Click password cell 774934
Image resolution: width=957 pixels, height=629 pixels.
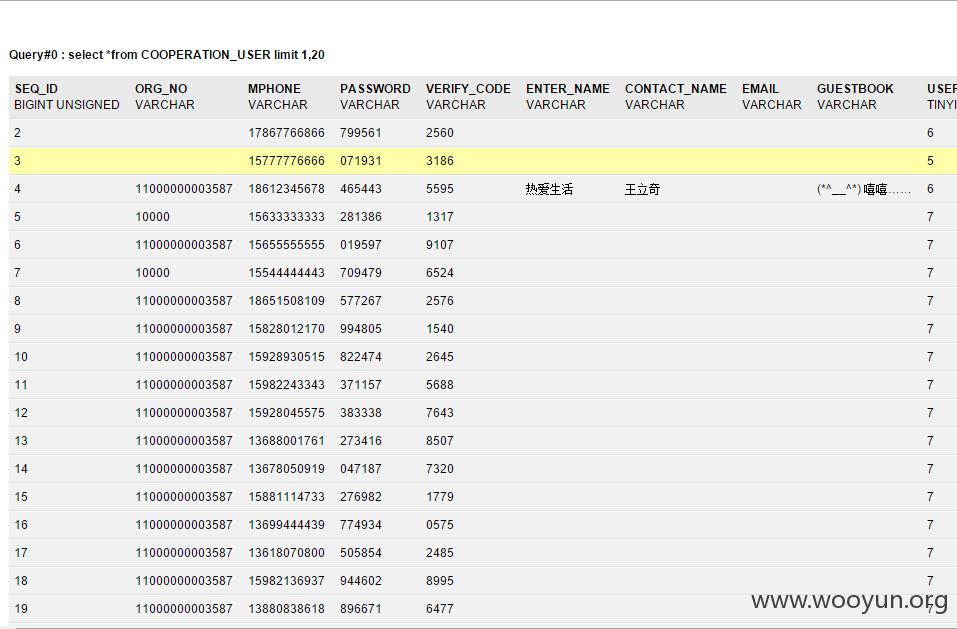(x=361, y=525)
